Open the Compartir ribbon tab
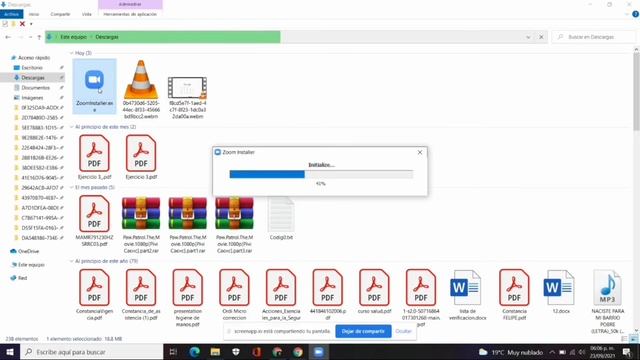This screenshot has height=360, width=640. pyautogui.click(x=60, y=14)
